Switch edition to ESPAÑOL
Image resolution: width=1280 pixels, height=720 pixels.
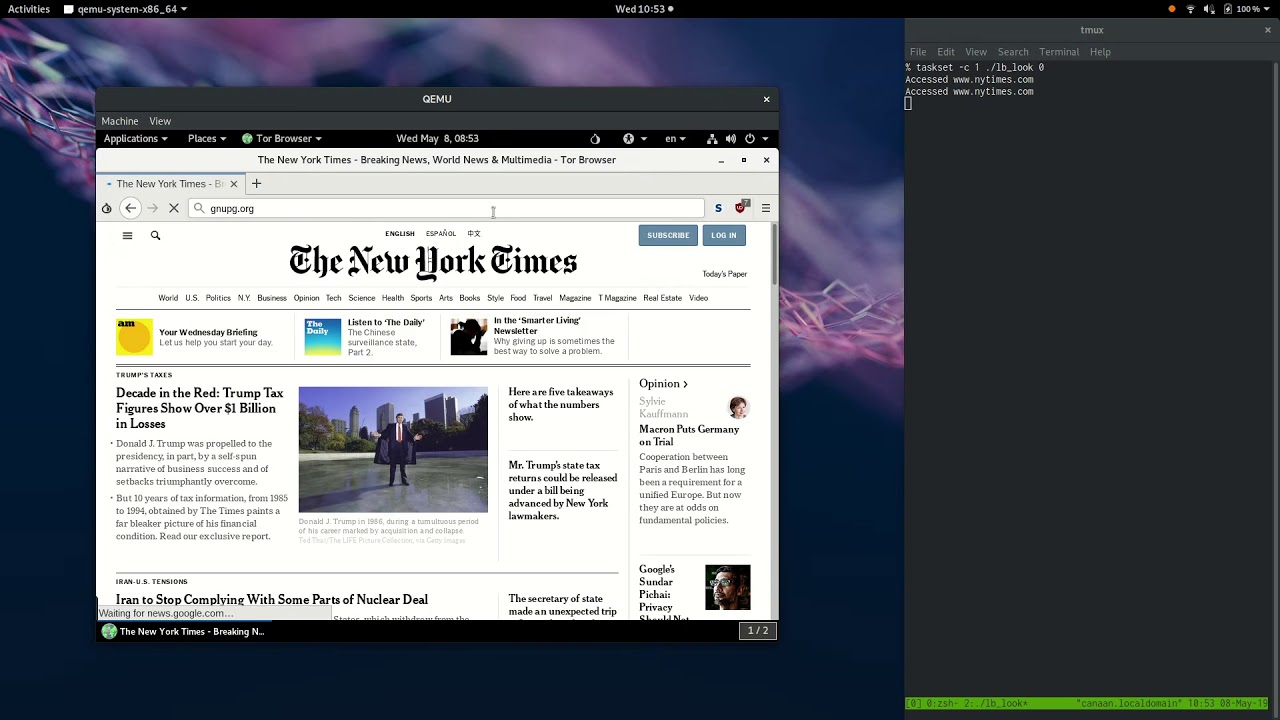tap(441, 234)
